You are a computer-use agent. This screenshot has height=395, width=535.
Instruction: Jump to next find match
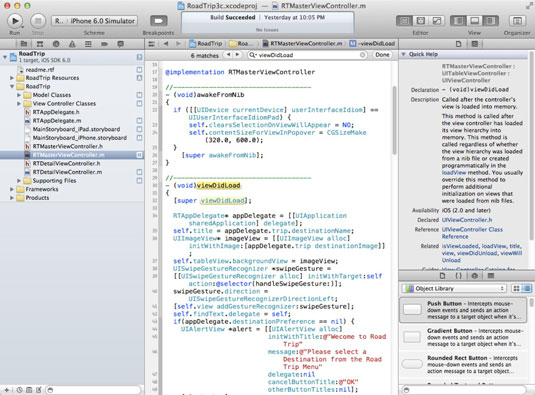tap(237, 55)
